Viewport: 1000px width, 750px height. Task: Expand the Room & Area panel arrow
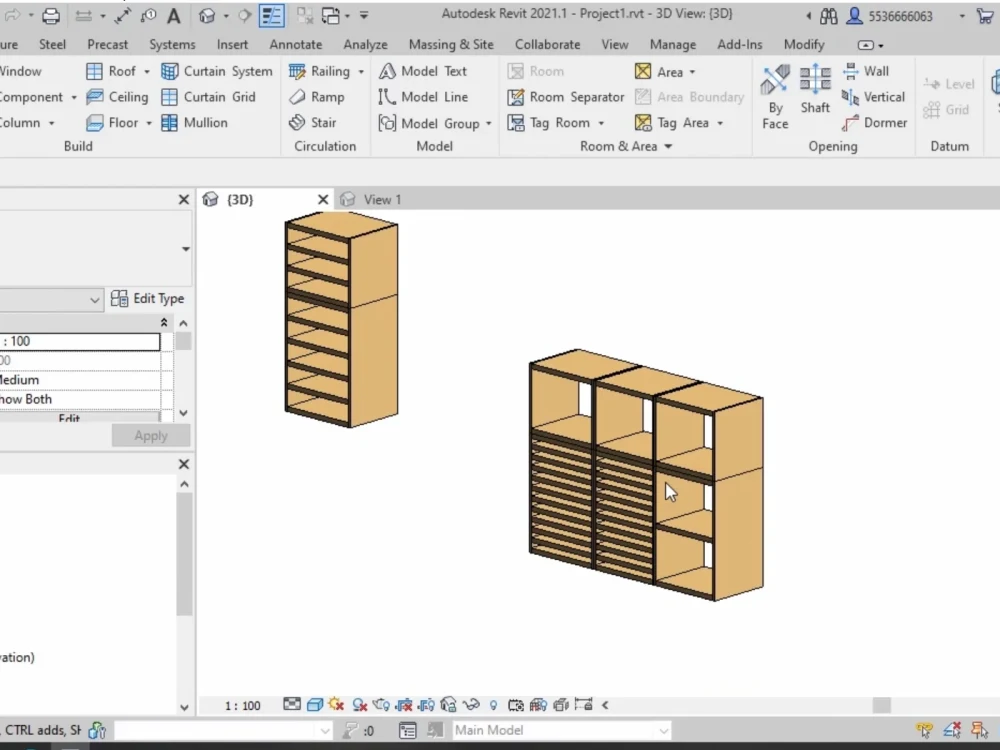pos(668,147)
